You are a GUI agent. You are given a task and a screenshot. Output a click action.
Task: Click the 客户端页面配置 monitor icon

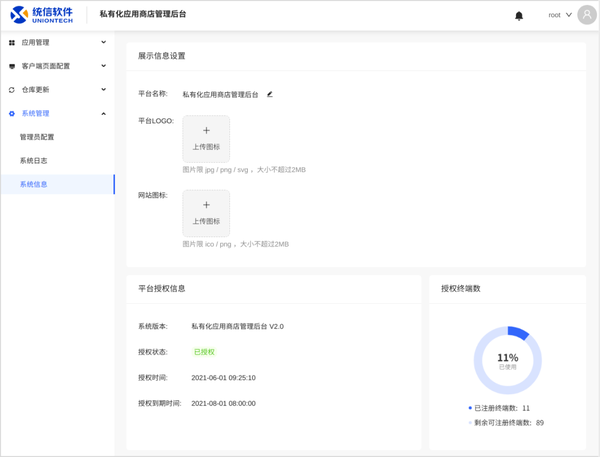[12, 66]
